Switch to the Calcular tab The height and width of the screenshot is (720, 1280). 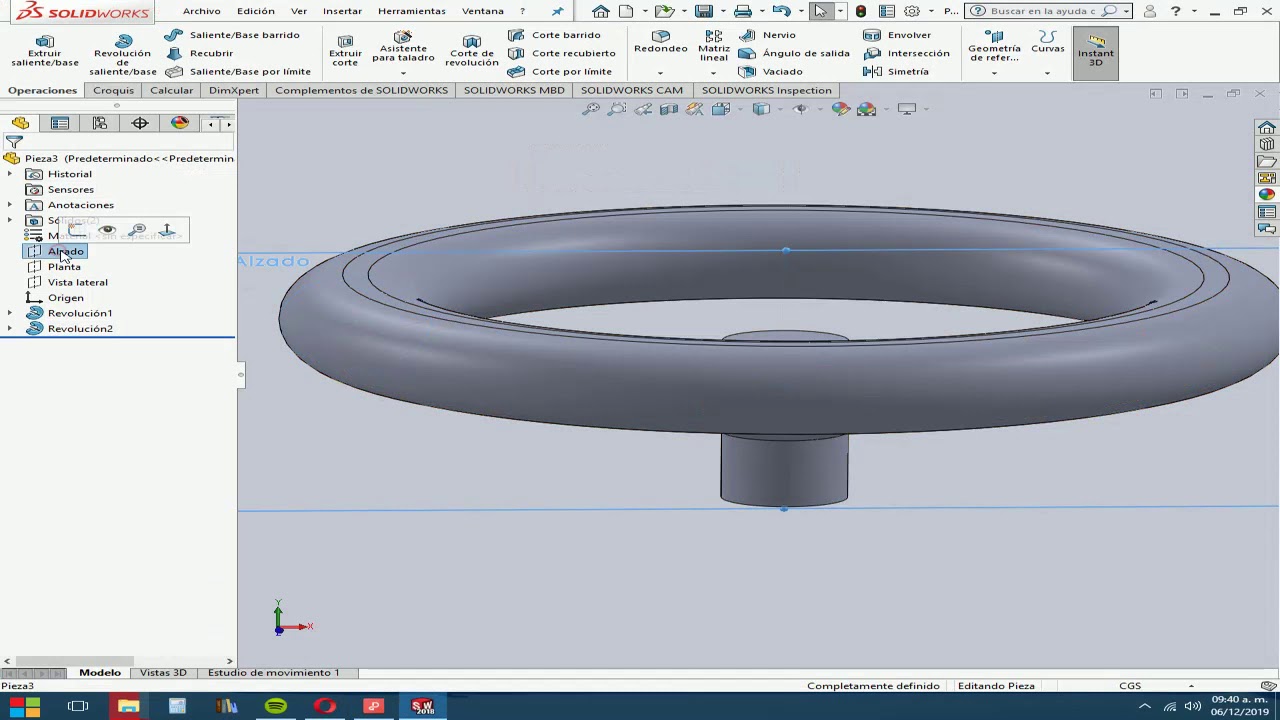172,90
